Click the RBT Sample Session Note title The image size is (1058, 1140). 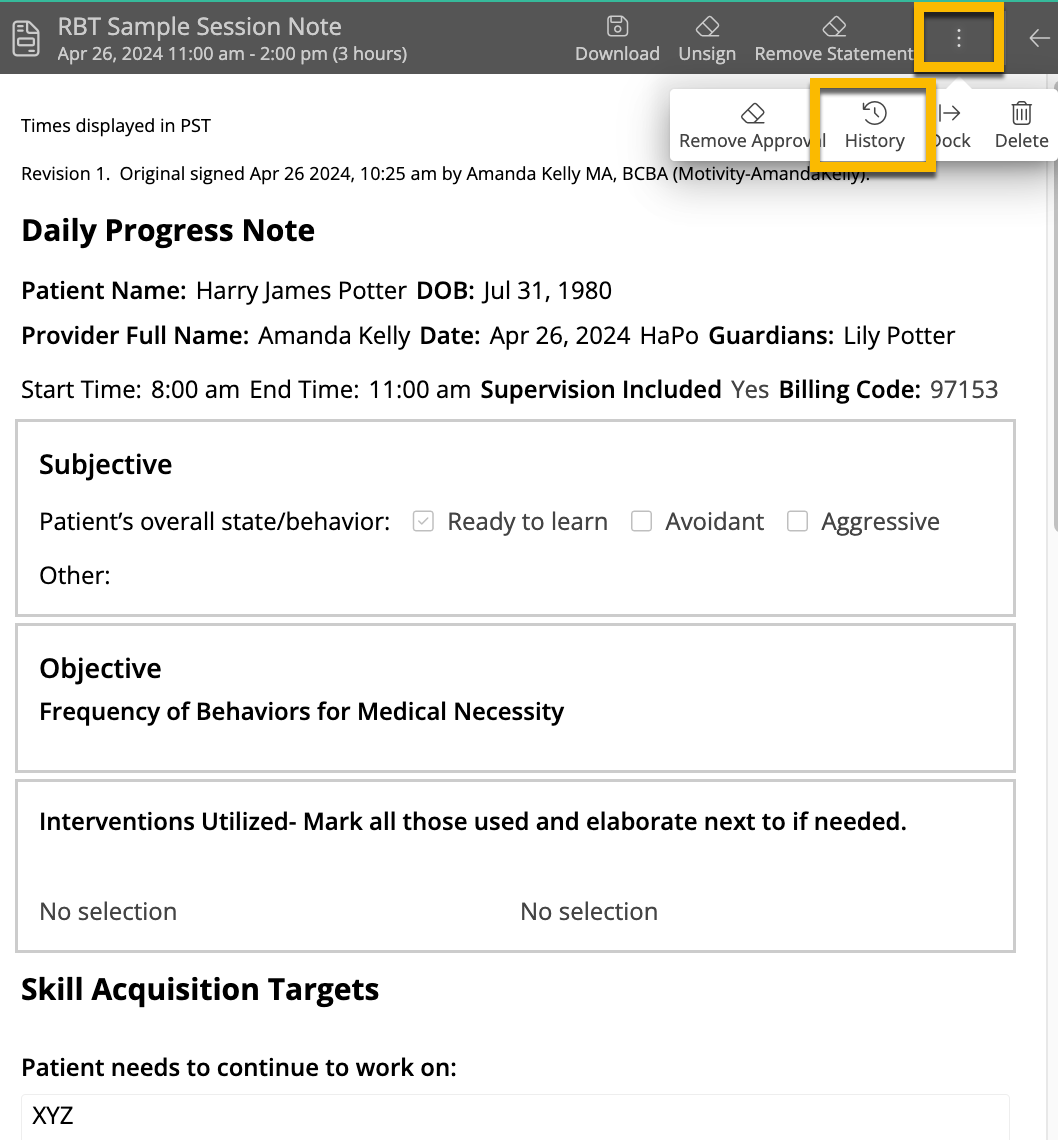(199, 27)
